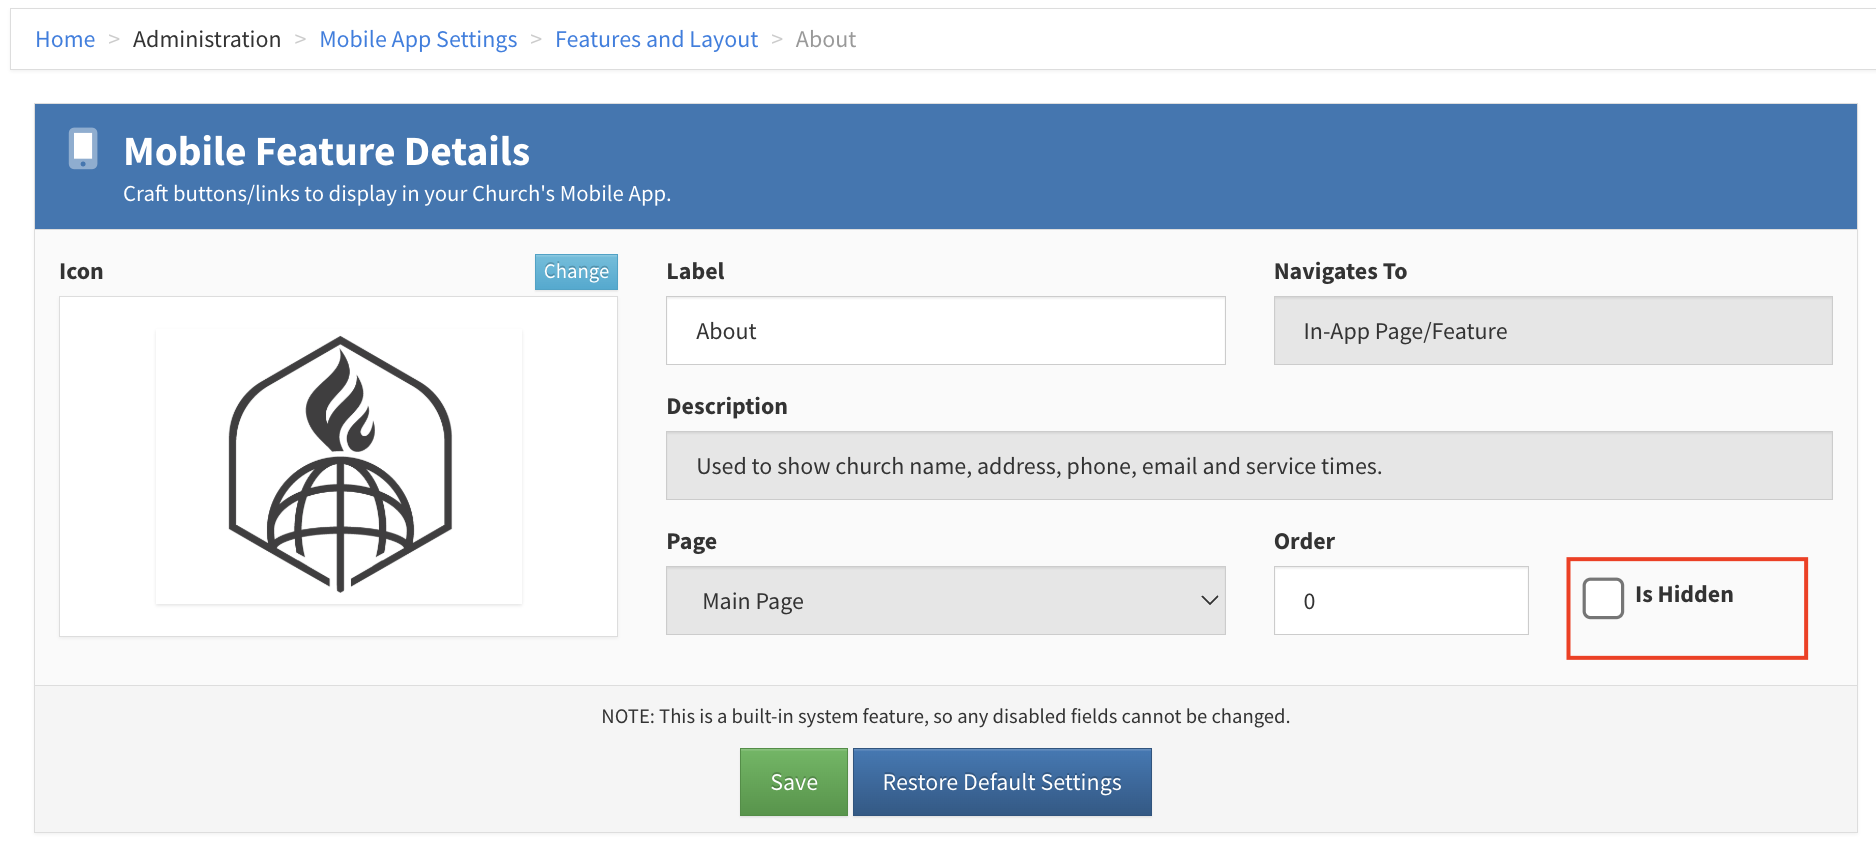This screenshot has width=1876, height=844.
Task: Open Mobile App Settings breadcrumb
Action: (418, 39)
